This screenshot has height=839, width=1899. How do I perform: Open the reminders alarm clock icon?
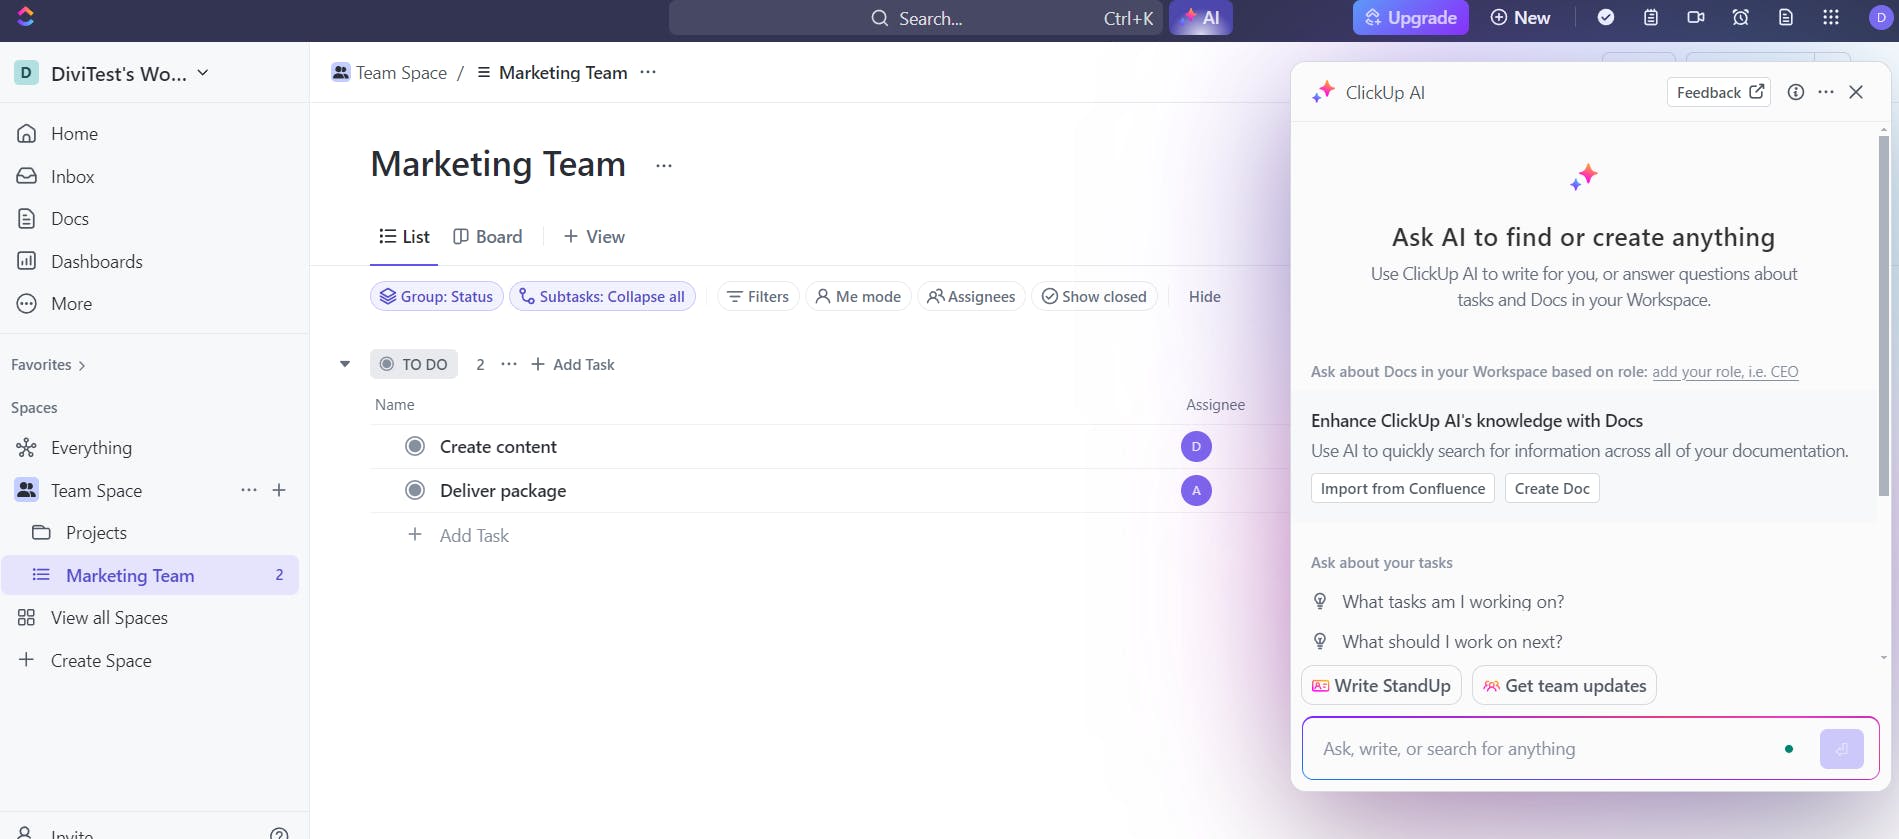[1741, 17]
